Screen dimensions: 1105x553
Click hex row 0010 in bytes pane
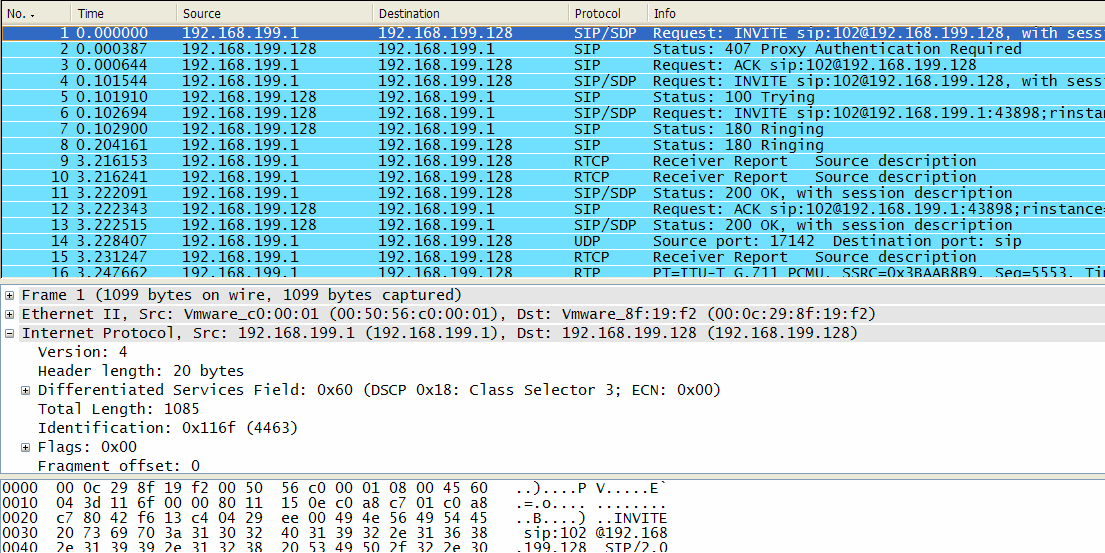pos(335,503)
